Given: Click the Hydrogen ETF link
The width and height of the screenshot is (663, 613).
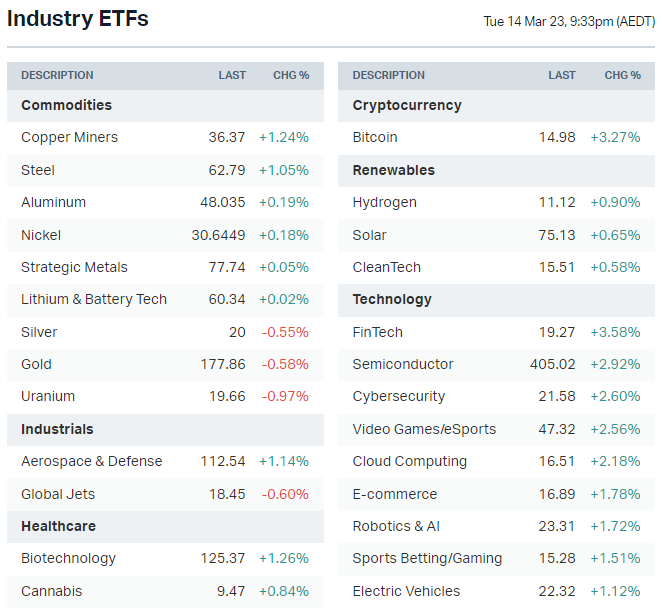Looking at the screenshot, I should coord(385,202).
